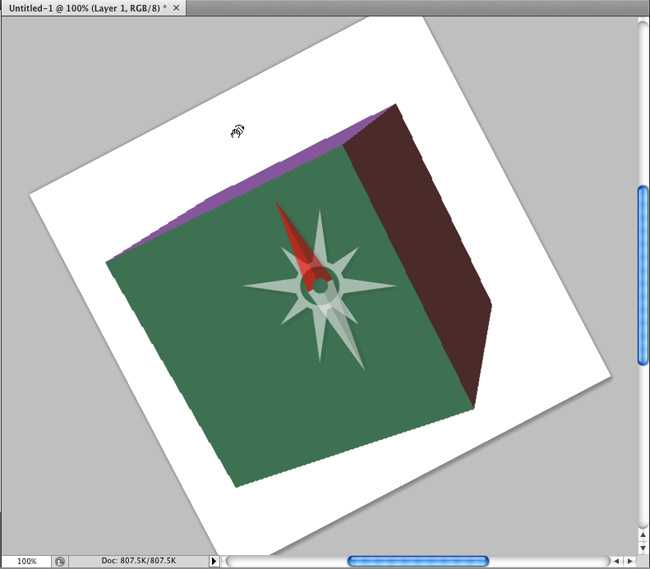Click the vertical scrollbar blue thumb
The width and height of the screenshot is (650, 569).
pyautogui.click(x=643, y=275)
